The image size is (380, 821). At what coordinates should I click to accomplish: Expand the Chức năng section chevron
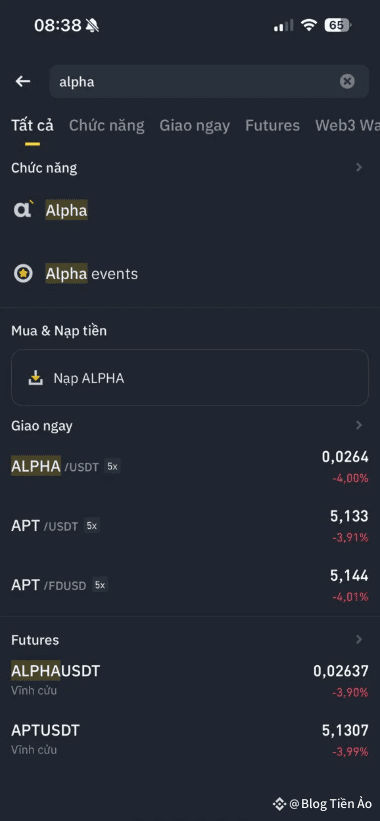coord(359,168)
